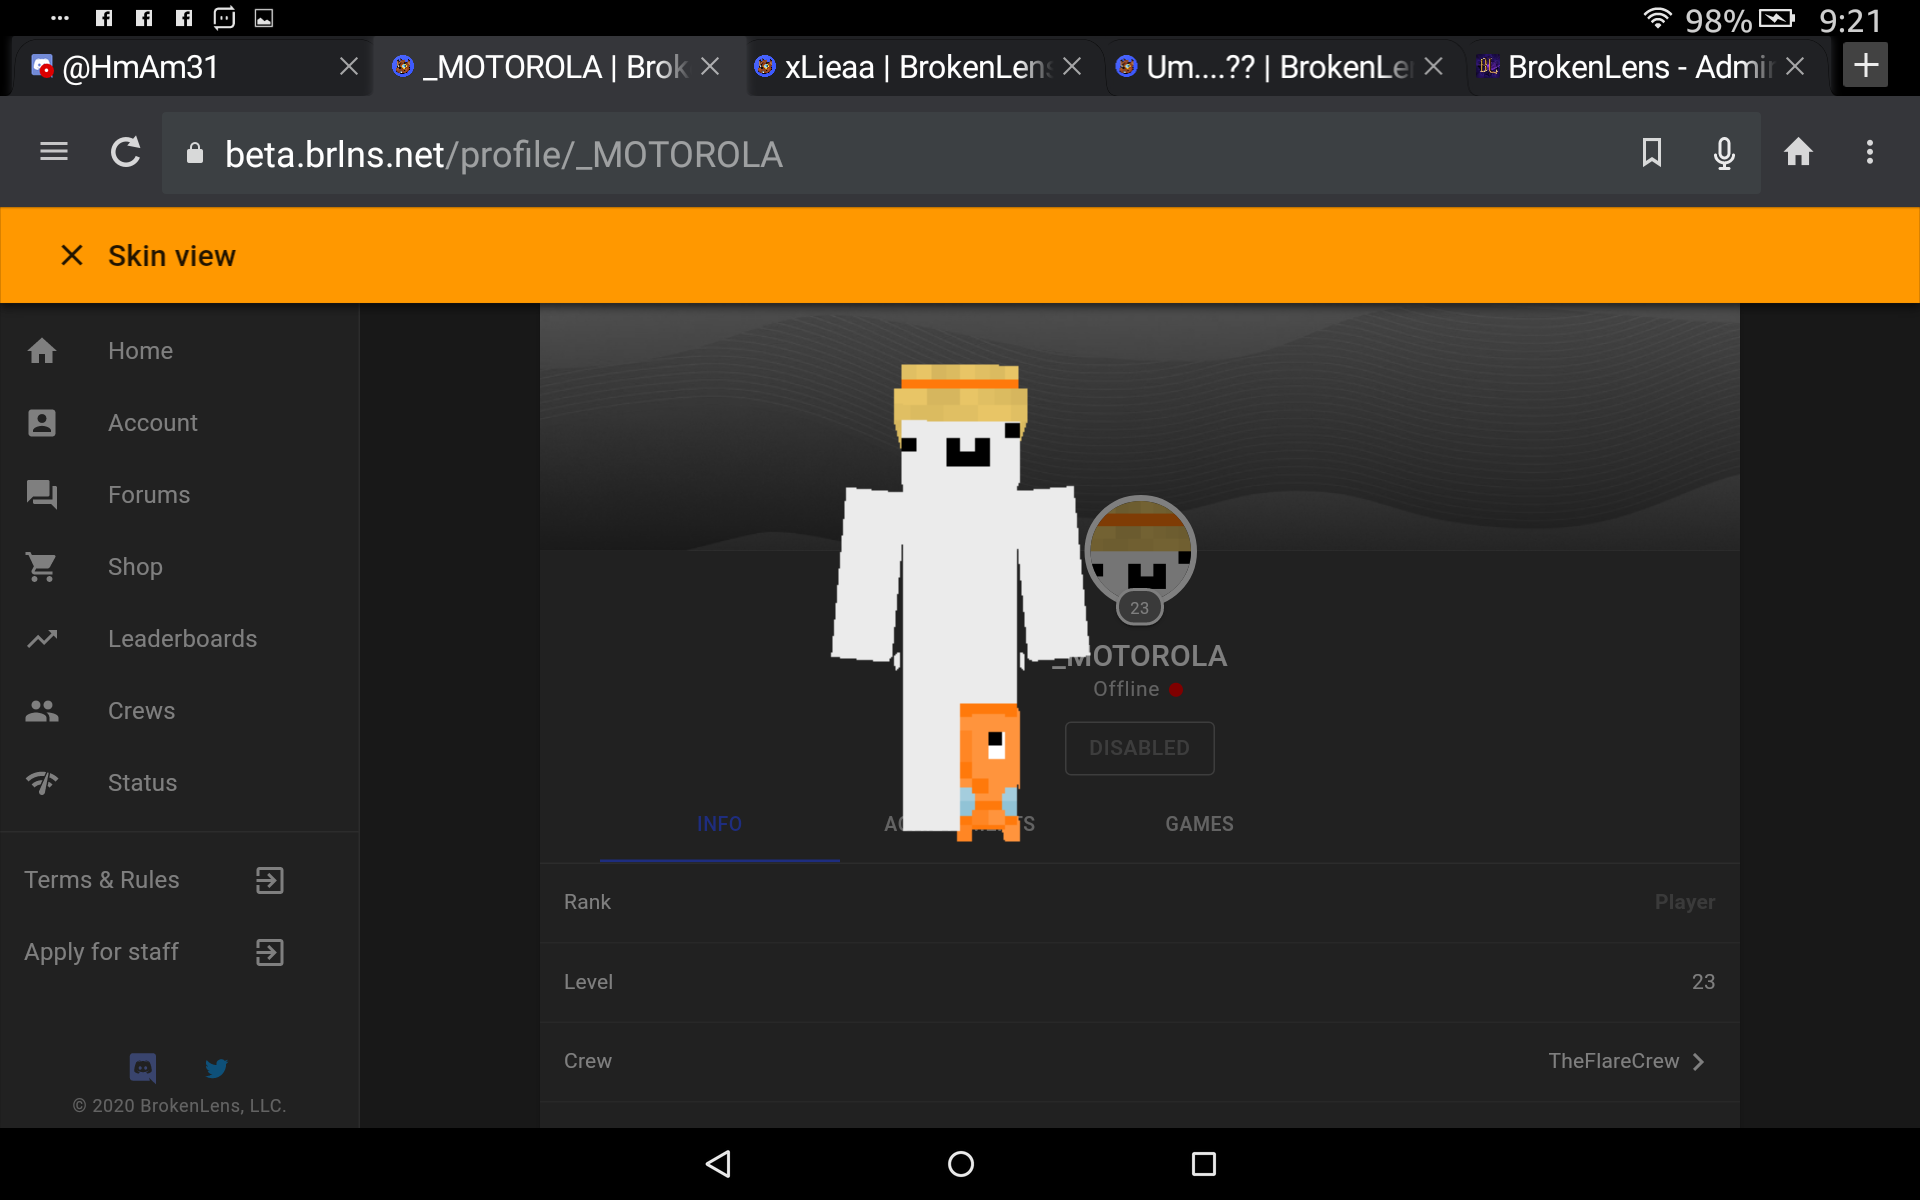Open Crews from the sidebar

[x=141, y=711]
